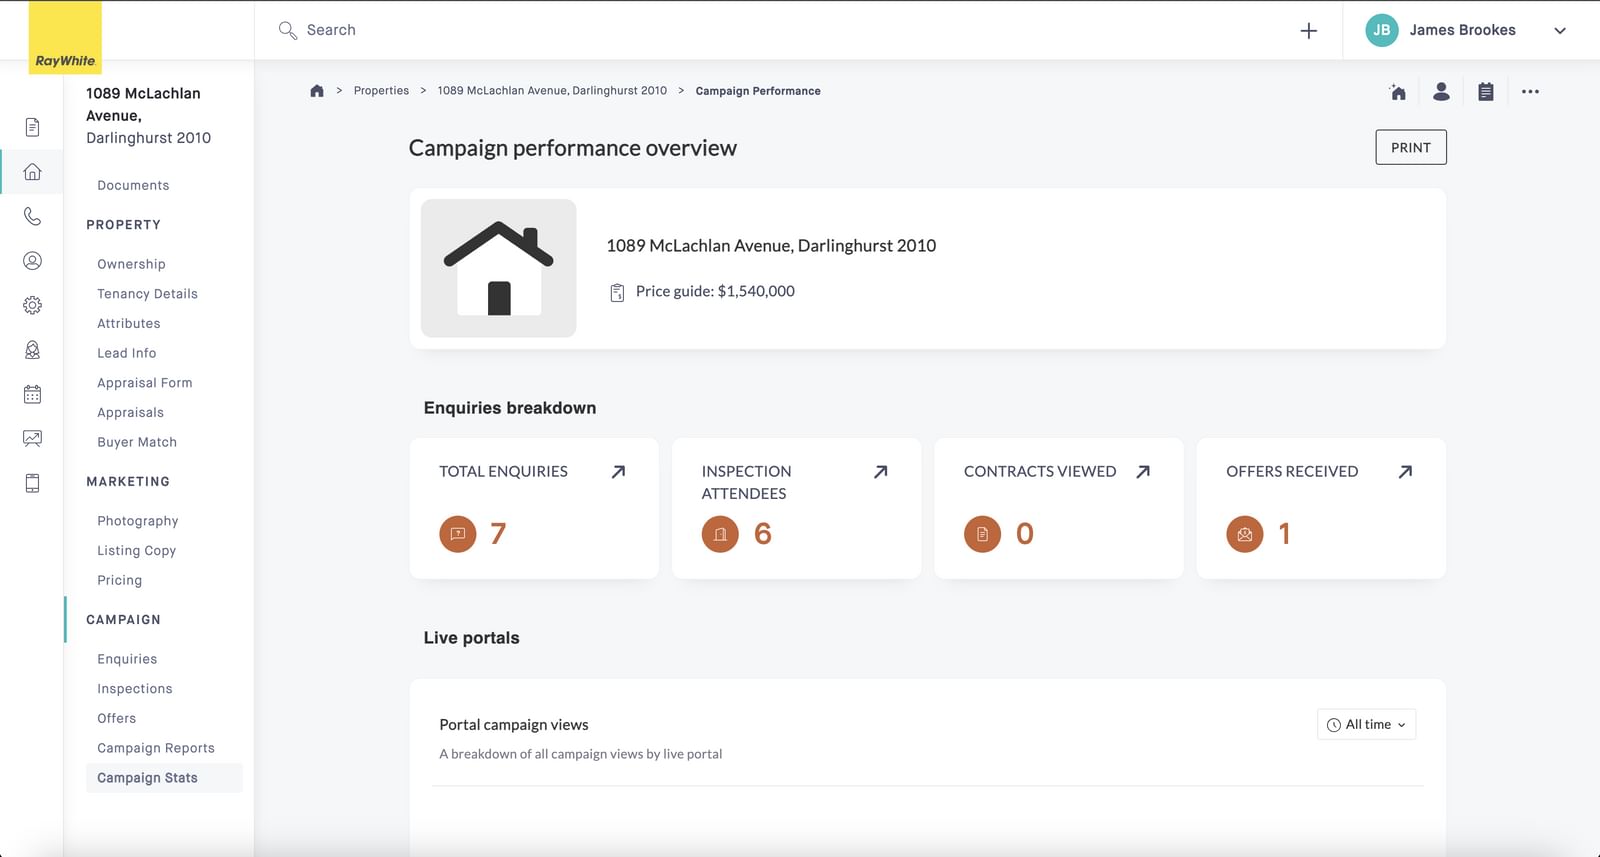Go to Buyer Match section
The height and width of the screenshot is (857, 1600).
pyautogui.click(x=137, y=442)
